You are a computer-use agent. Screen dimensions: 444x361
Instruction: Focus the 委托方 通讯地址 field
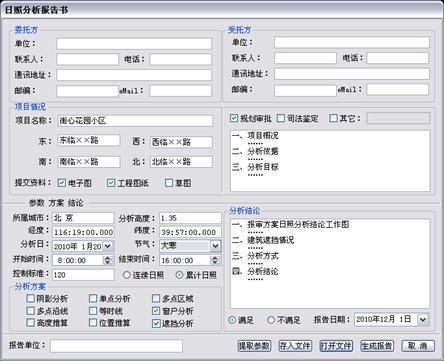pos(134,75)
